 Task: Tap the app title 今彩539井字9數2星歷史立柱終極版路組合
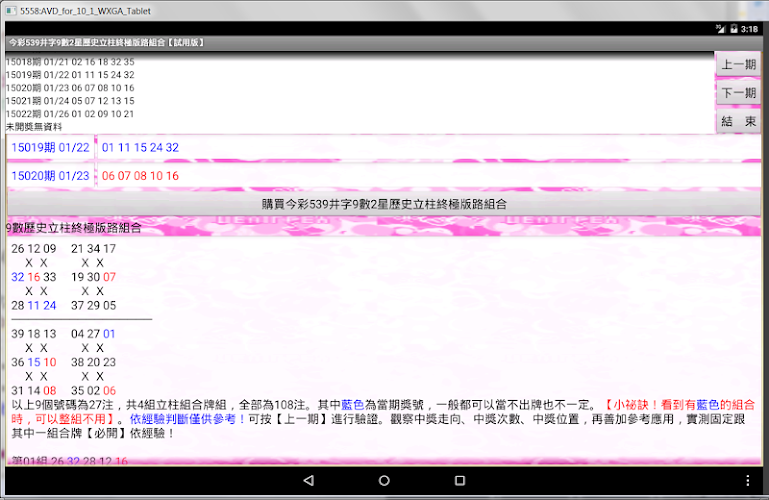106,43
